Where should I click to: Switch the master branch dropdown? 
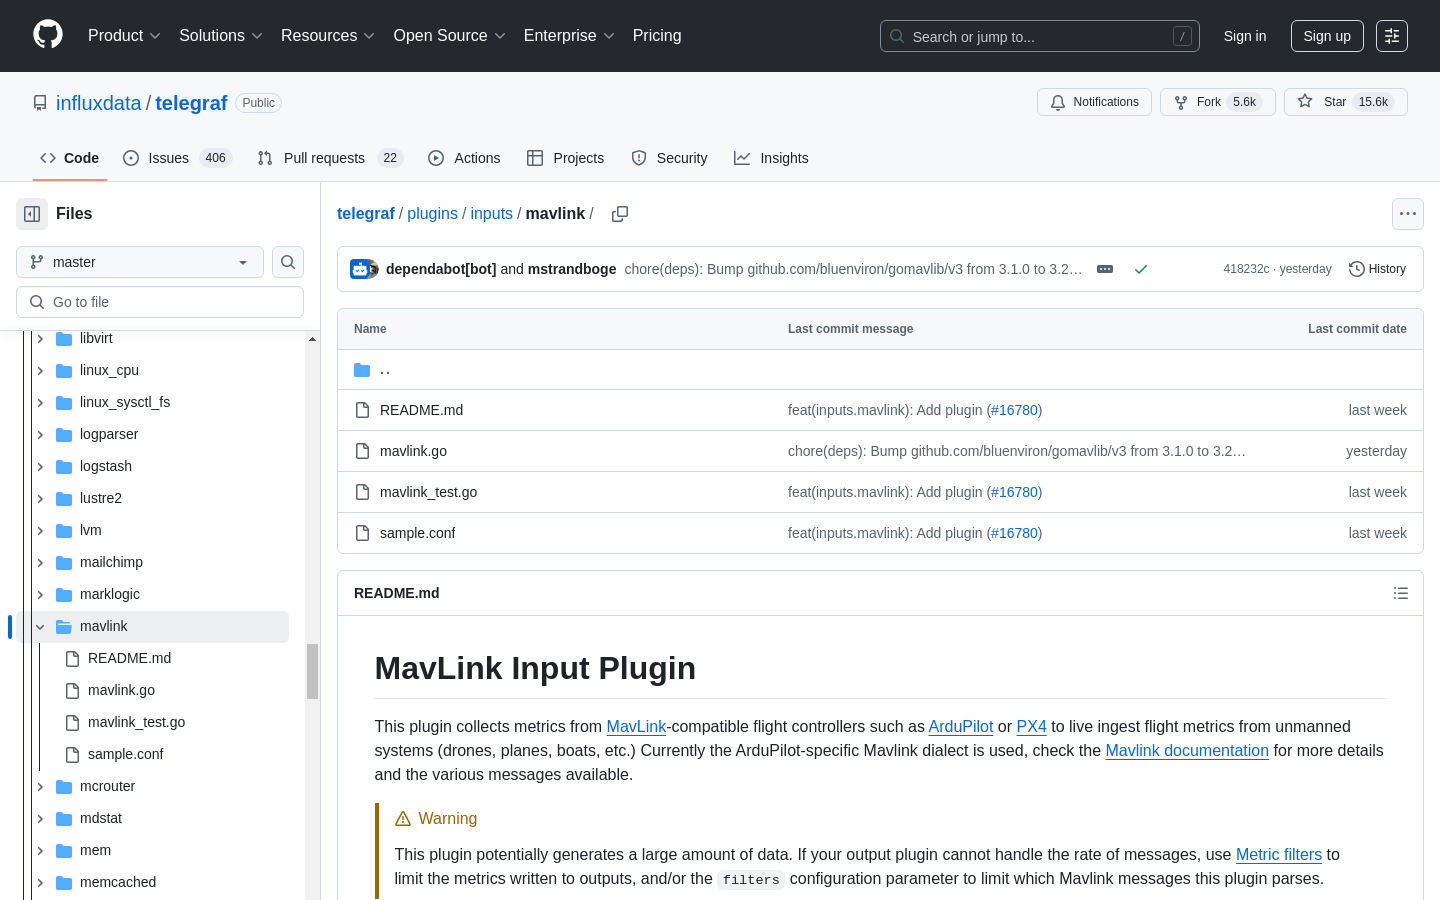[x=140, y=262]
